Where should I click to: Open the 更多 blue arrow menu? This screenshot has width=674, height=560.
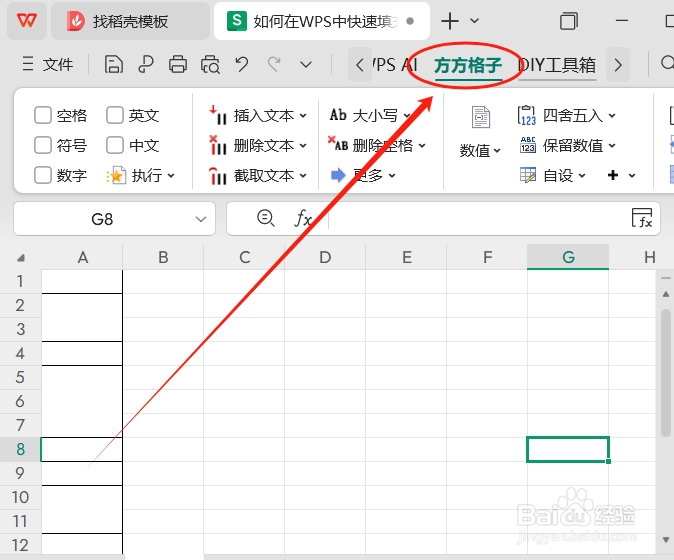click(363, 175)
